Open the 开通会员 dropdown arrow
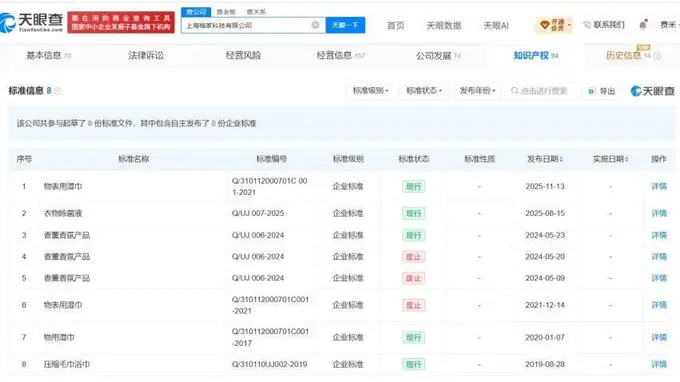Image resolution: width=680 pixels, height=382 pixels. [569, 25]
